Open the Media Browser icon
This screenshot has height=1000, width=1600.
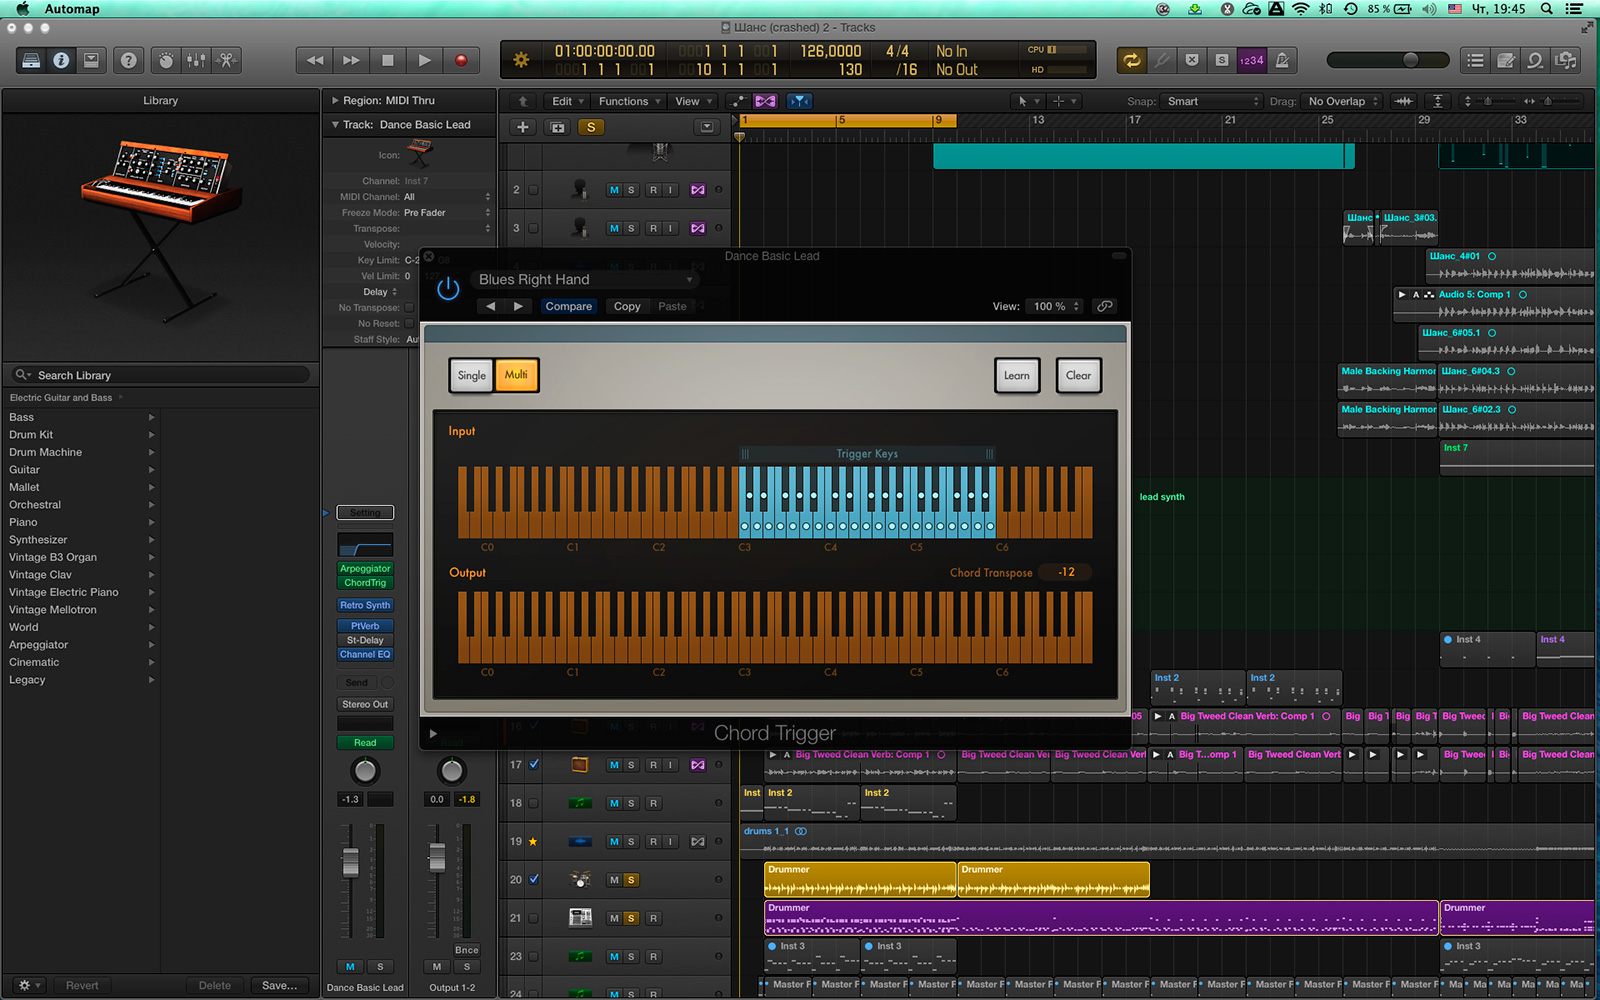point(1567,60)
